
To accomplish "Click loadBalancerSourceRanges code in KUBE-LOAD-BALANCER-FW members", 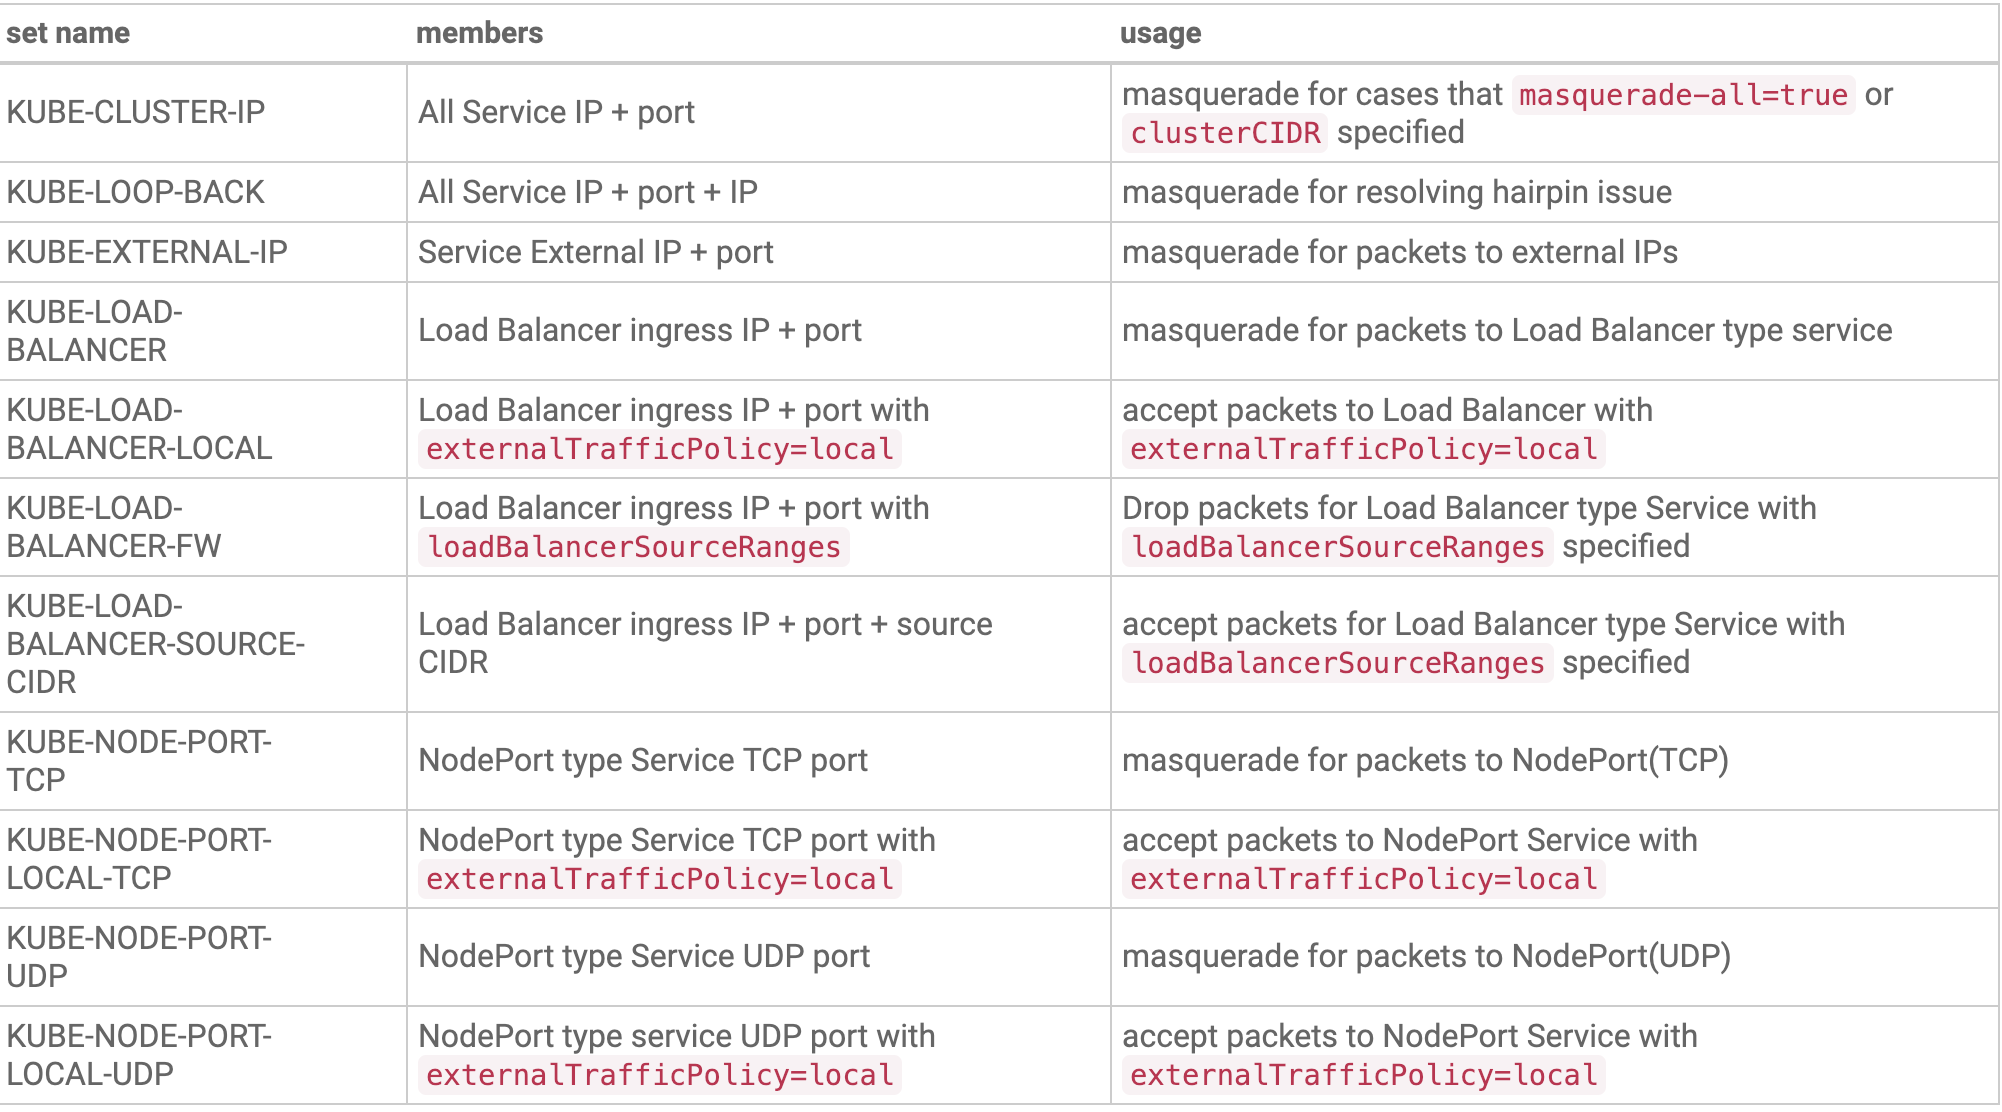I will pos(634,547).
